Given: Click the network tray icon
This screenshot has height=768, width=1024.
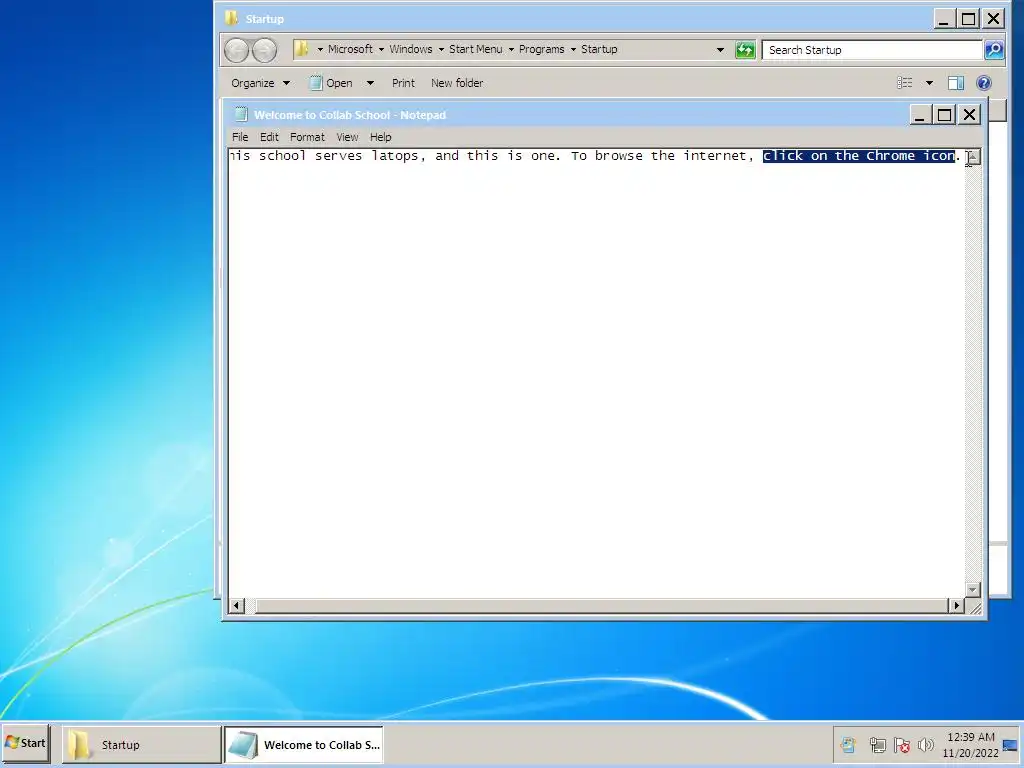Looking at the screenshot, I should coord(878,744).
